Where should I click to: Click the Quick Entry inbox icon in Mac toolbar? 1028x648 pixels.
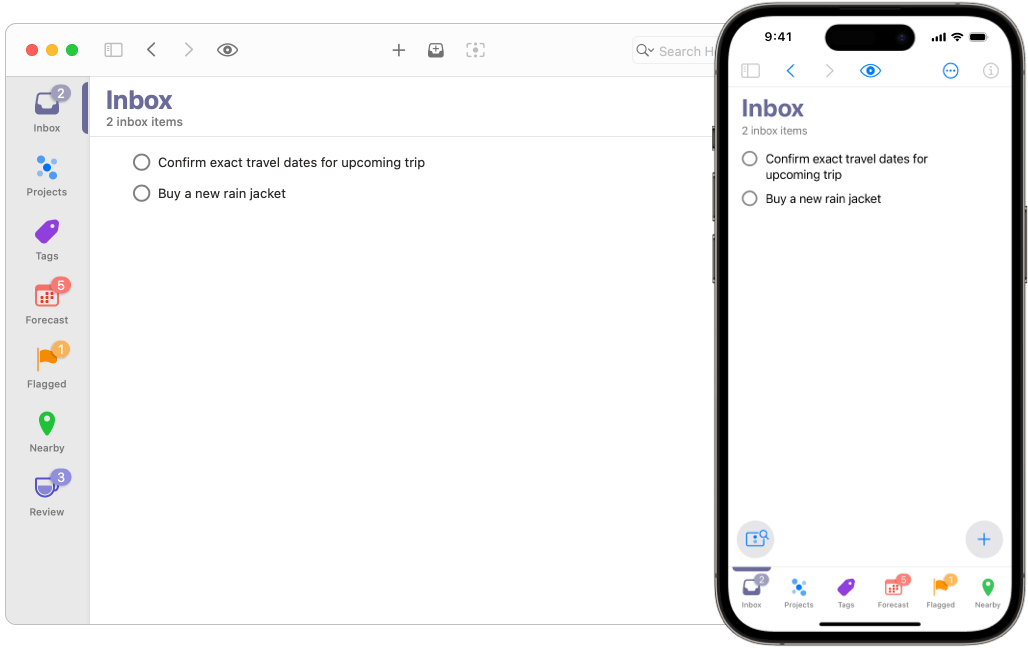click(436, 50)
